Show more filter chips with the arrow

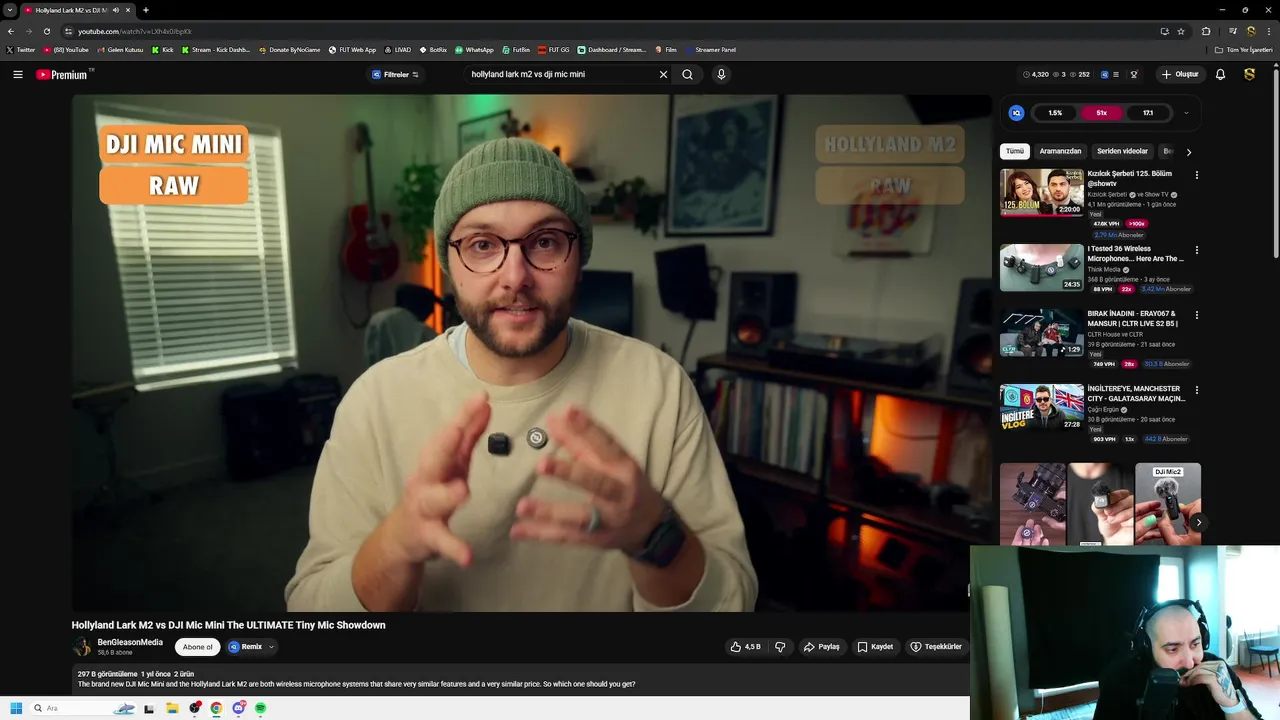1188,152
